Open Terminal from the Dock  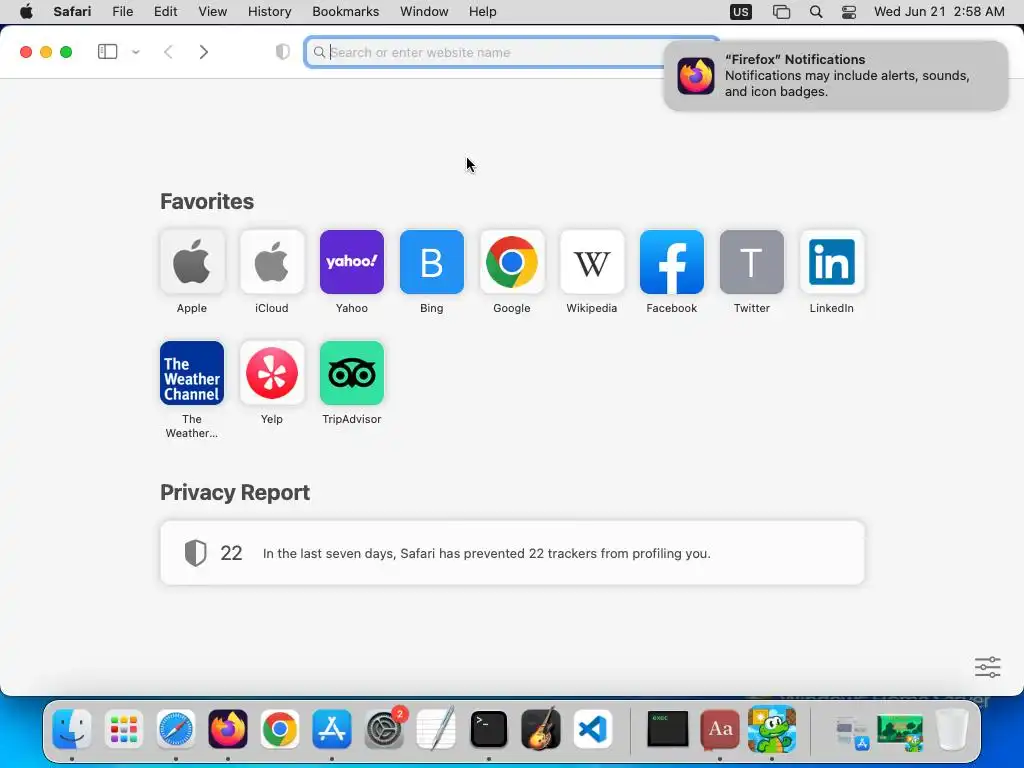[x=488, y=729]
